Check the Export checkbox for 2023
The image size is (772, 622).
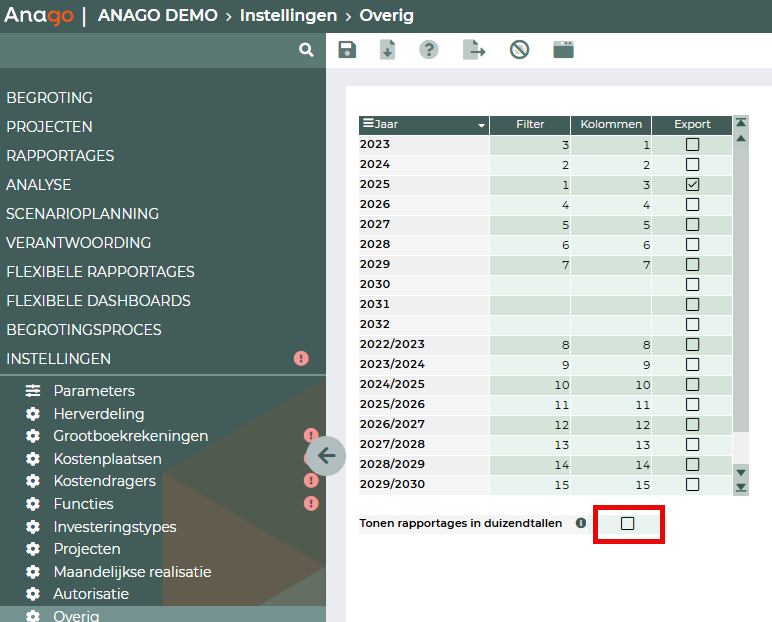[692, 144]
